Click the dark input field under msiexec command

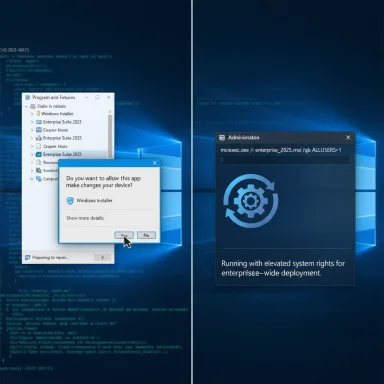285,160
